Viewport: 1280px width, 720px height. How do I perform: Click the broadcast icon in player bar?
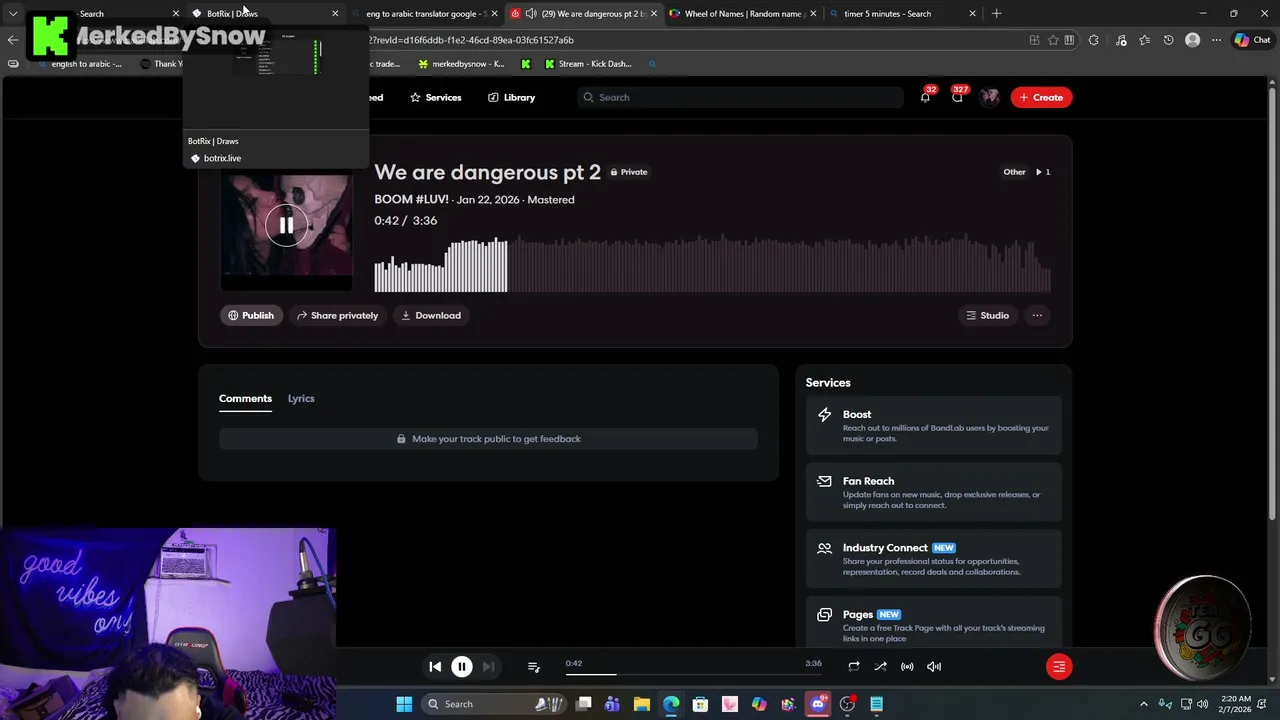coord(907,667)
